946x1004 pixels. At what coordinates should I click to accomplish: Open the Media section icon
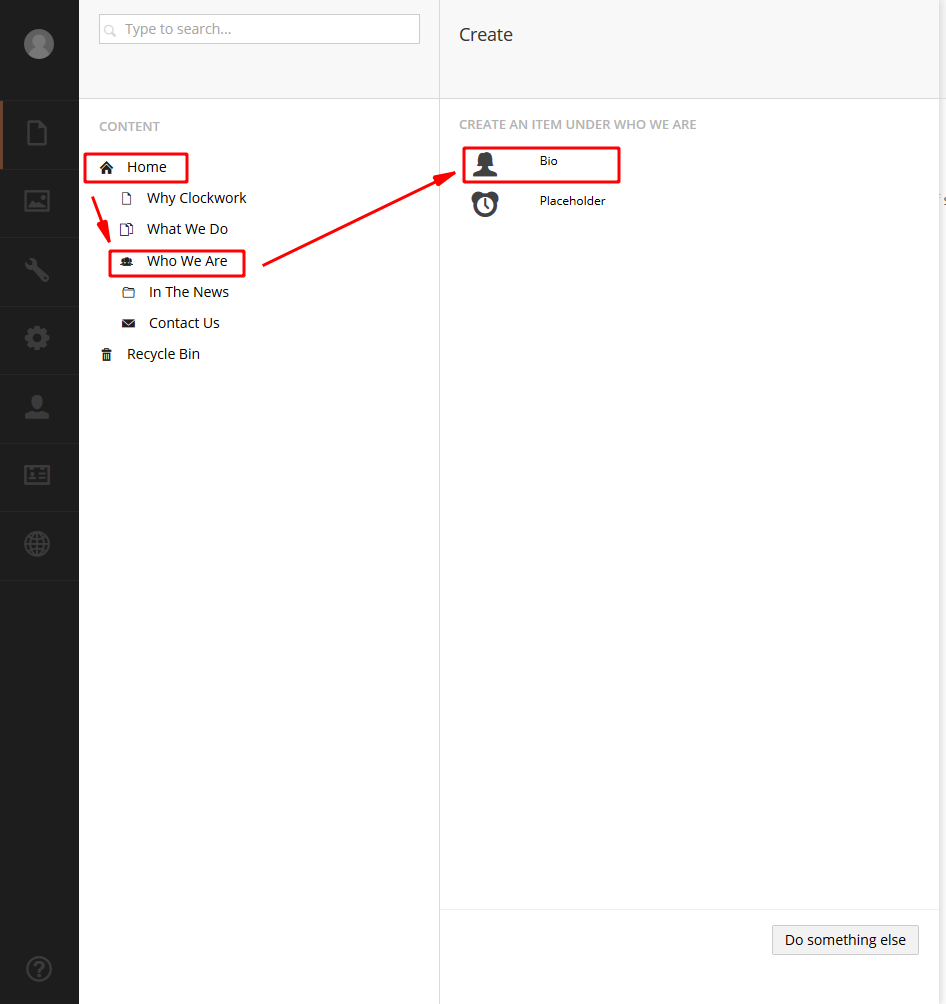38,201
